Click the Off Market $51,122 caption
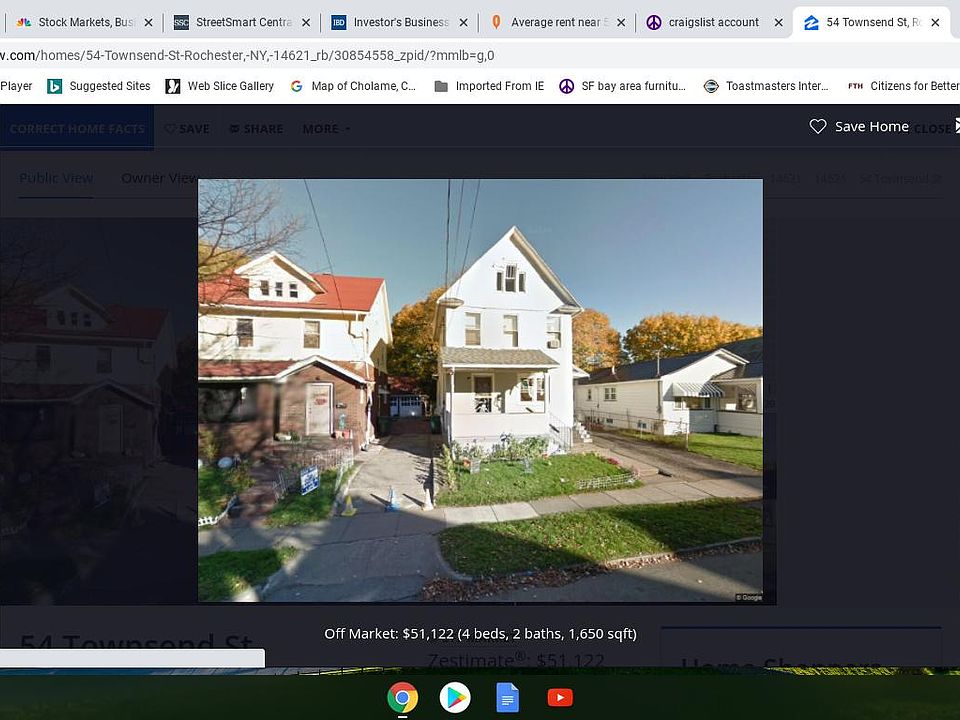Viewport: 960px width, 720px height. (481, 634)
